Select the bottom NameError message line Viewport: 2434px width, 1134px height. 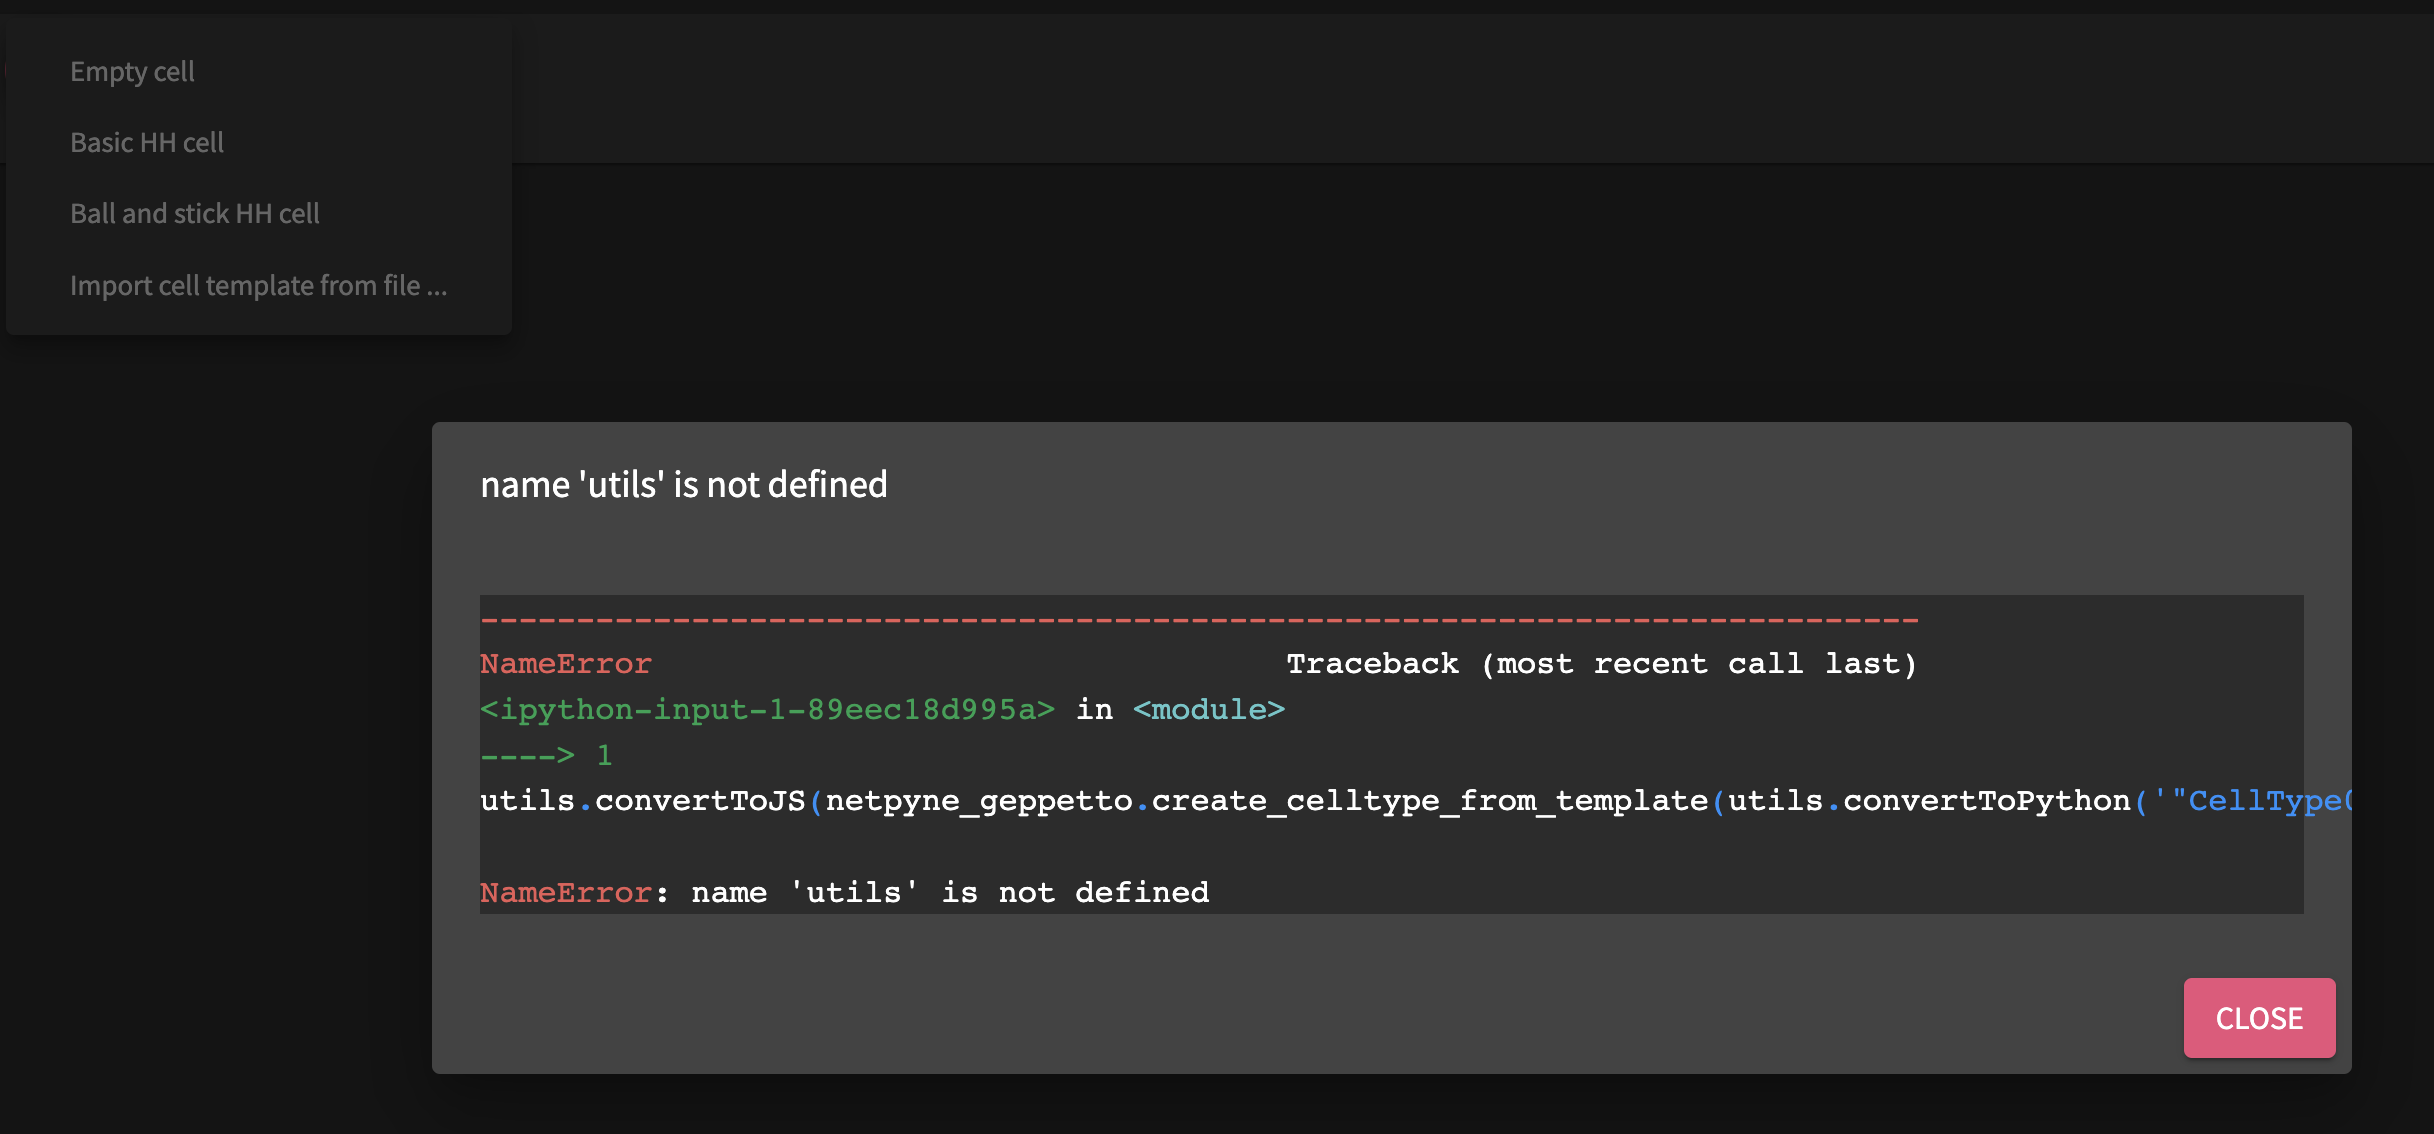click(x=845, y=891)
